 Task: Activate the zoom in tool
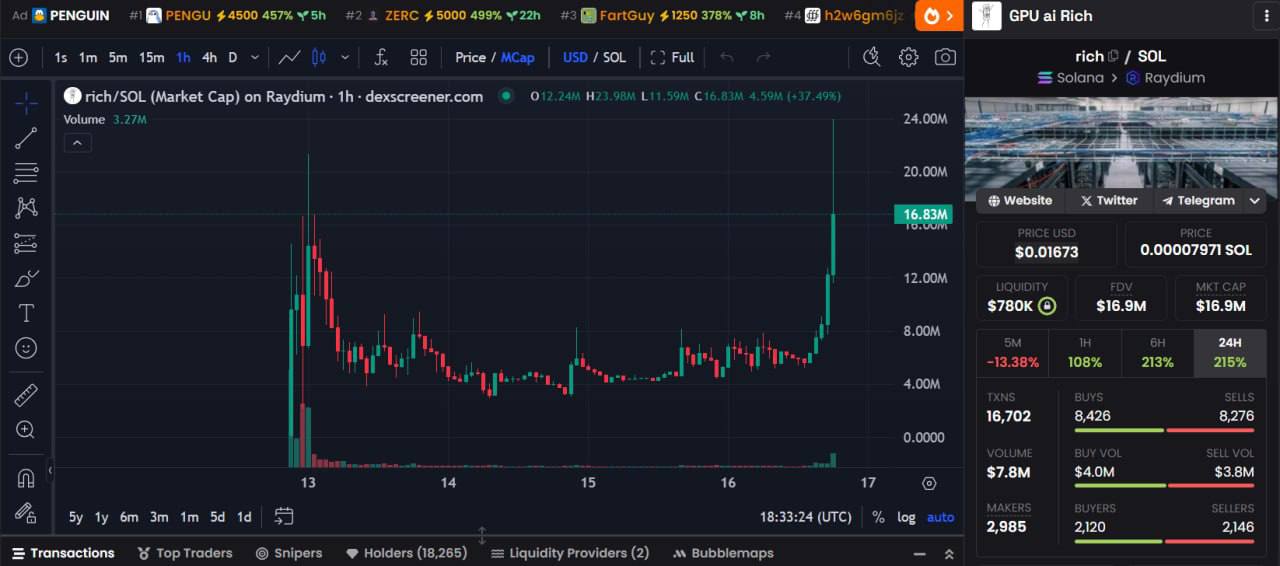26,430
